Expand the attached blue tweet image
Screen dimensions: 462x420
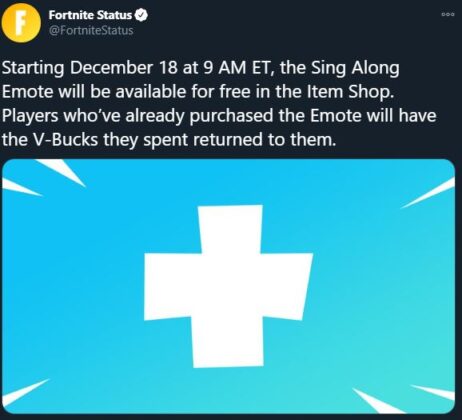(229, 286)
